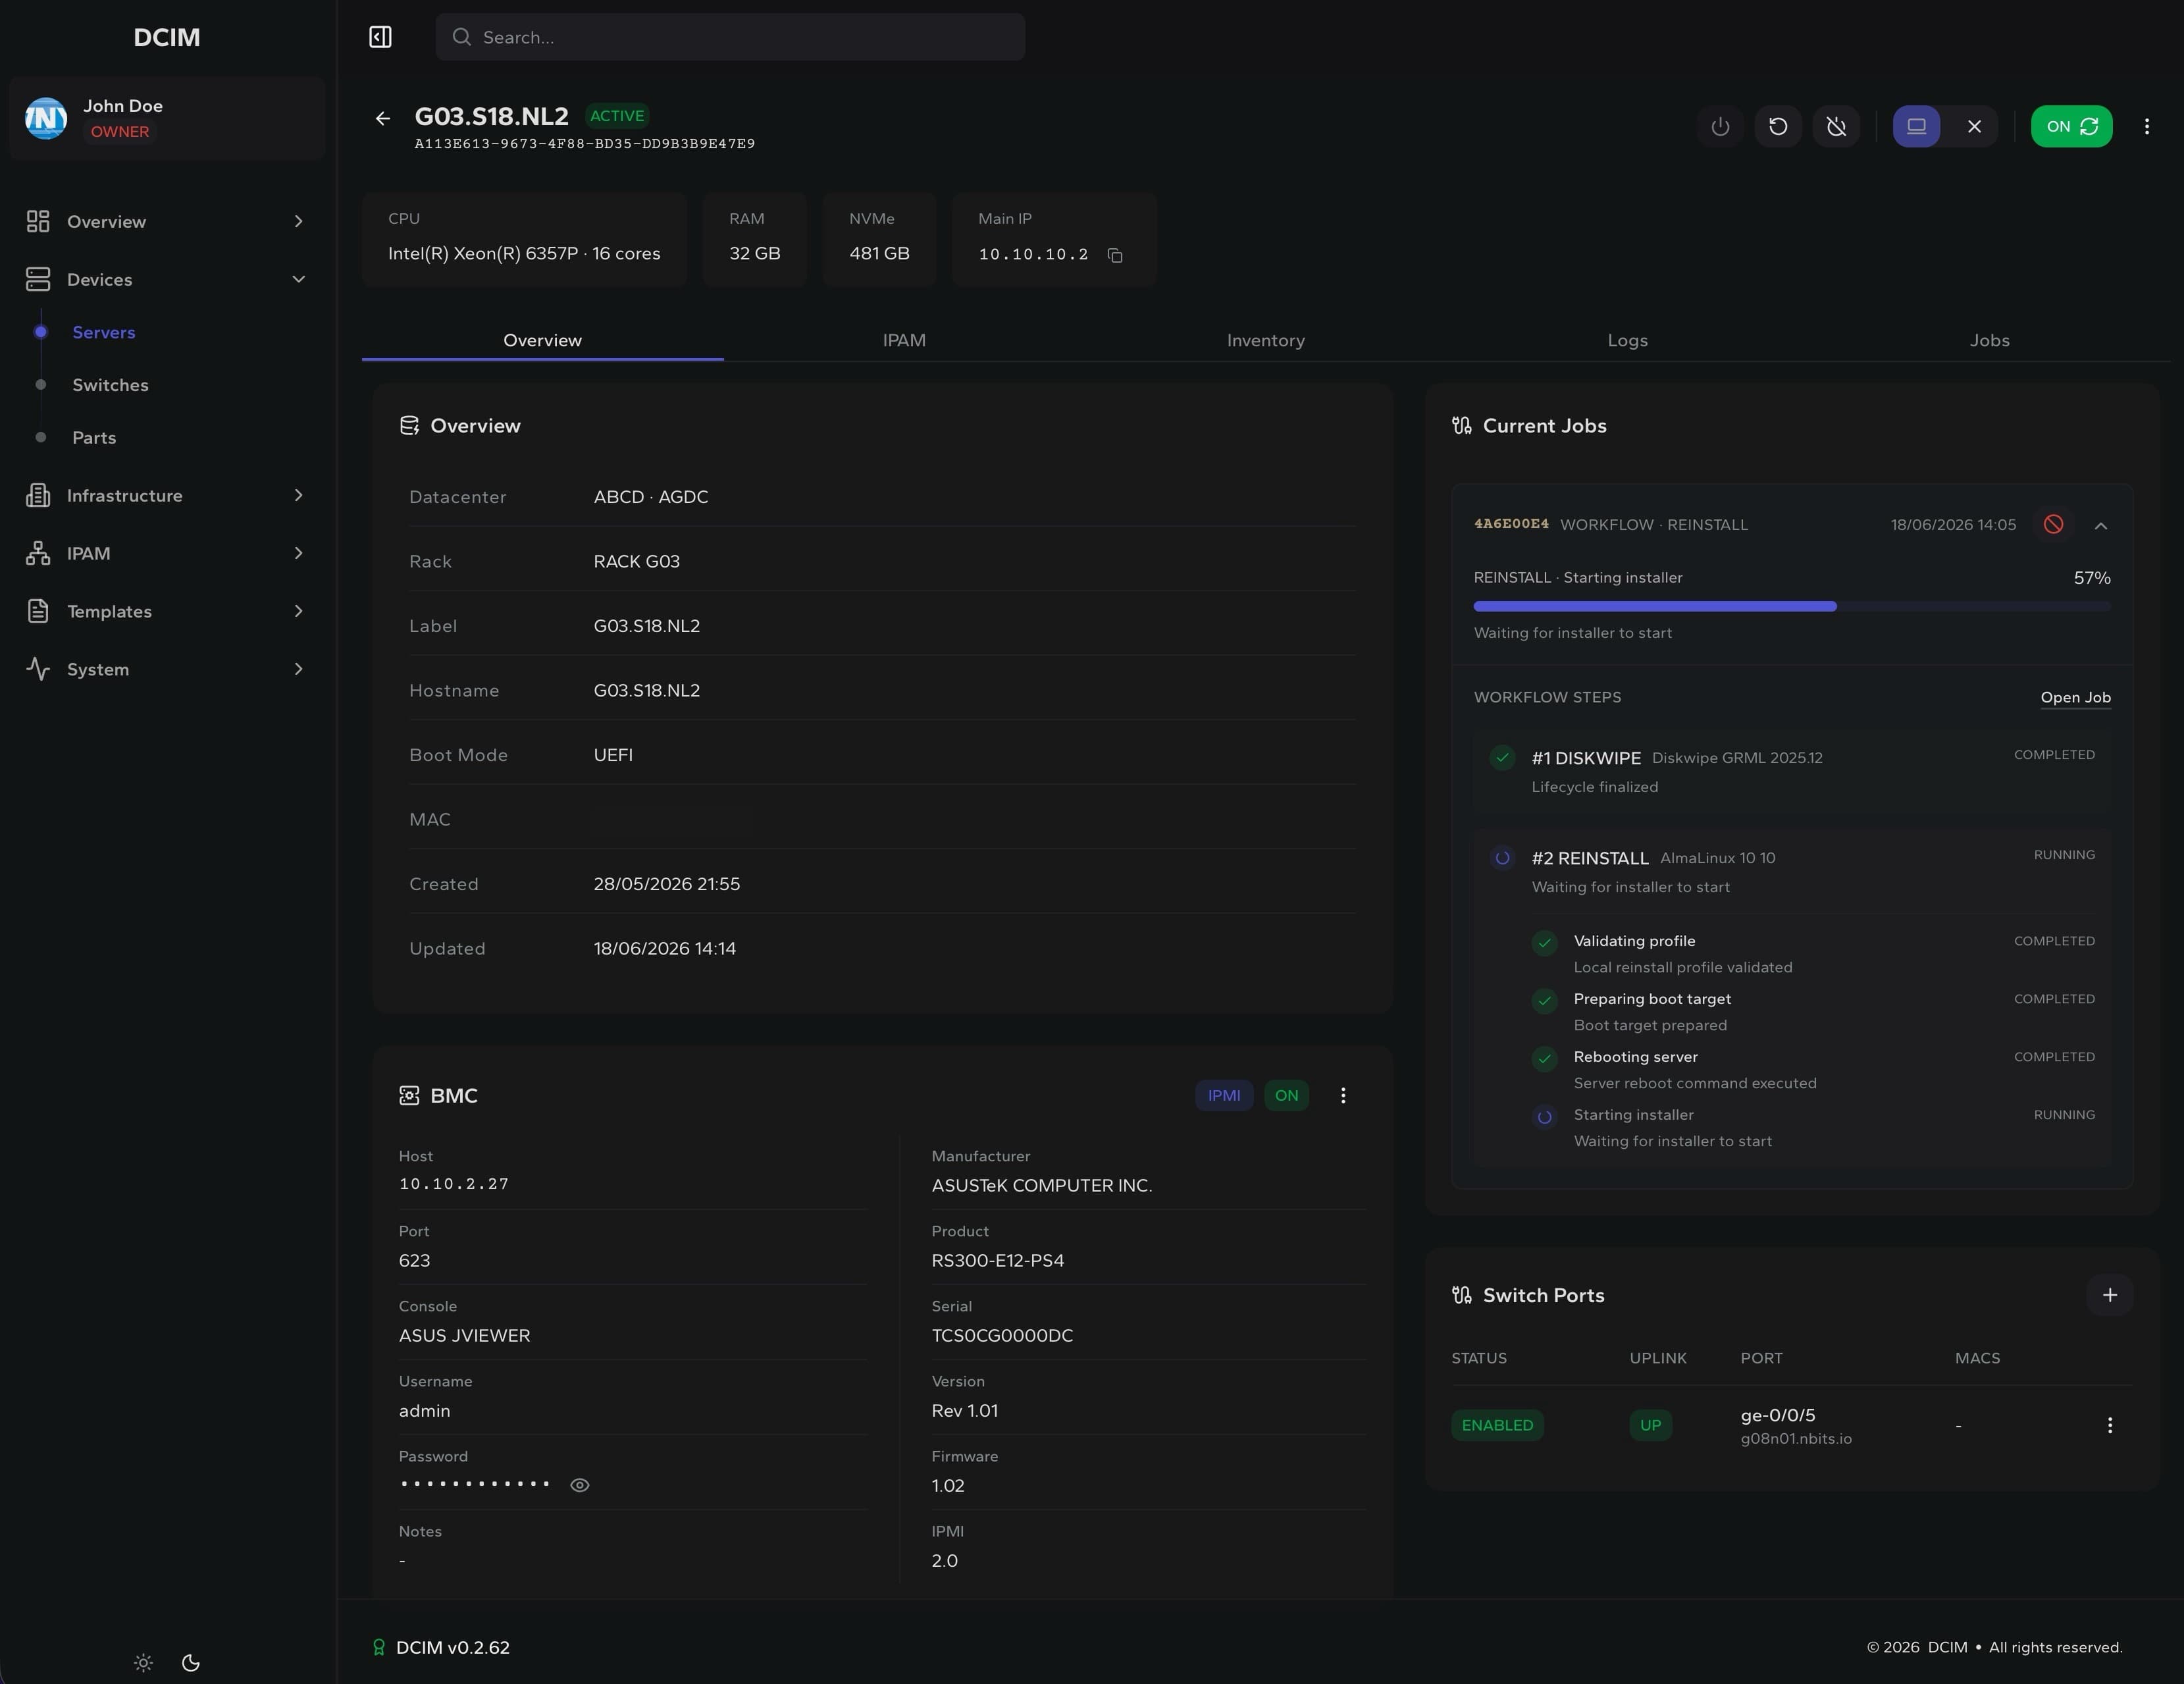Click the John Doe avatar
Screen dimensions: 2184x1684
click(46, 119)
